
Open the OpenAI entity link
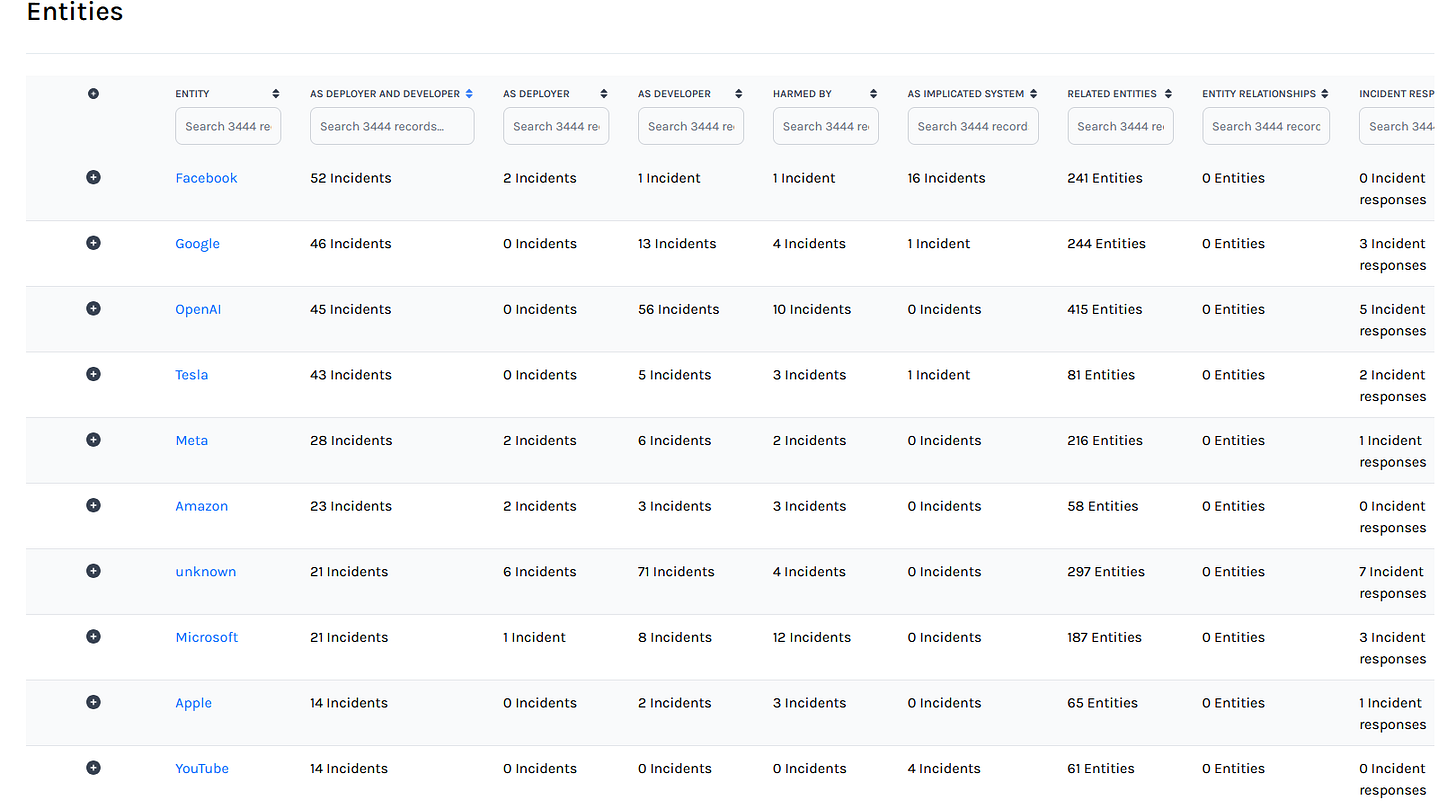198,309
